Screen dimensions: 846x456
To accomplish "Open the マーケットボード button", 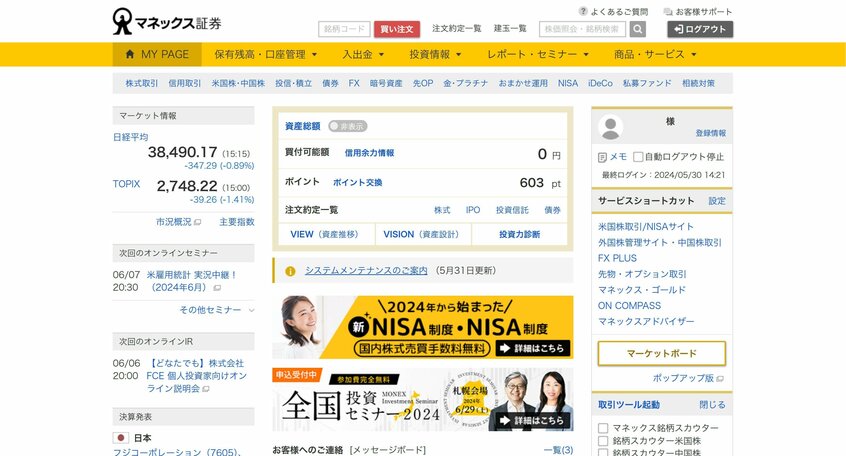I will click(661, 353).
